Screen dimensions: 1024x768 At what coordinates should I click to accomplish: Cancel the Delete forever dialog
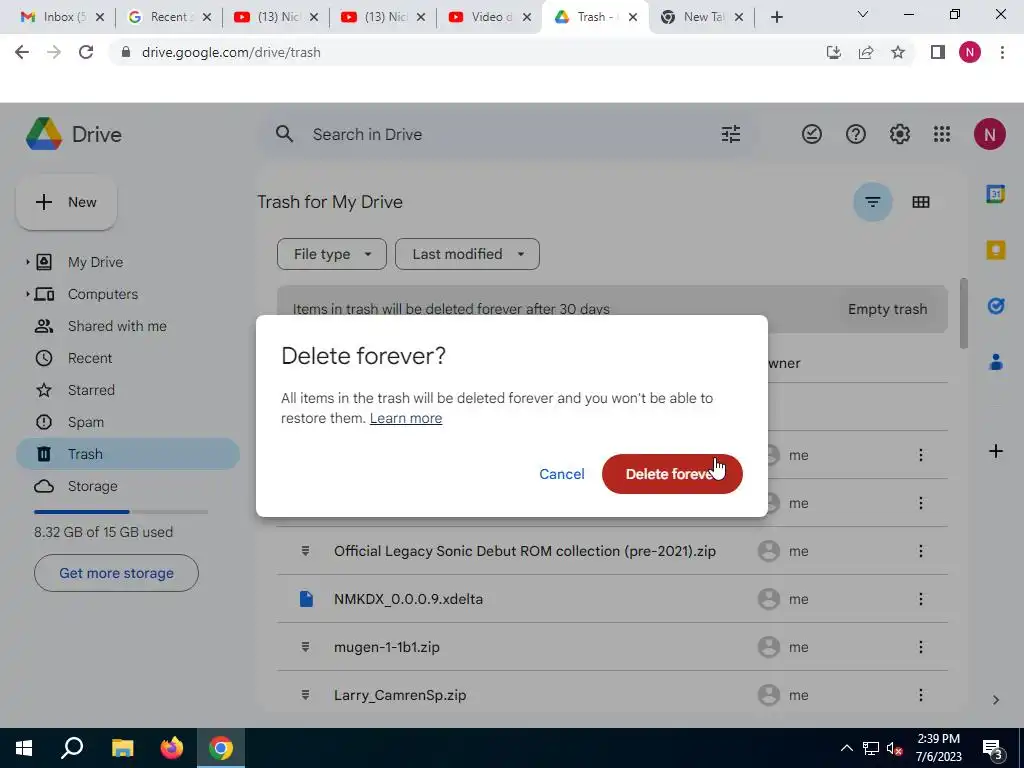[562, 474]
